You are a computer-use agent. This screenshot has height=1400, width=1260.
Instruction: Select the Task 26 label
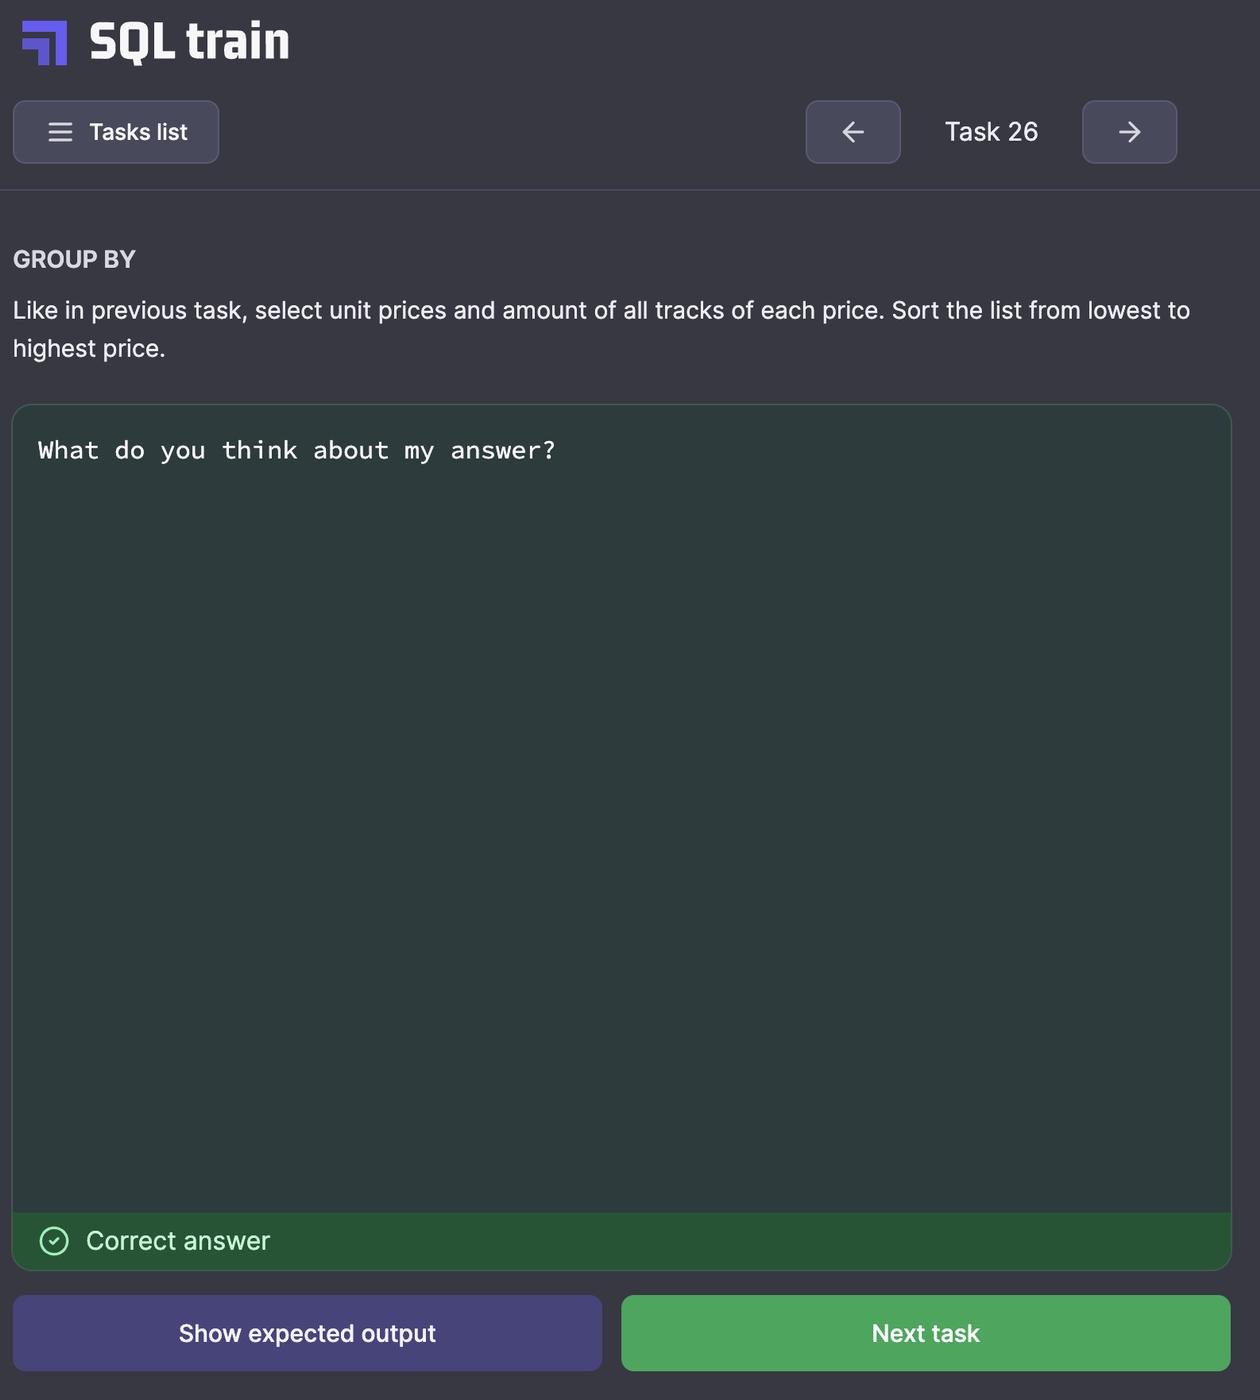[x=991, y=132]
